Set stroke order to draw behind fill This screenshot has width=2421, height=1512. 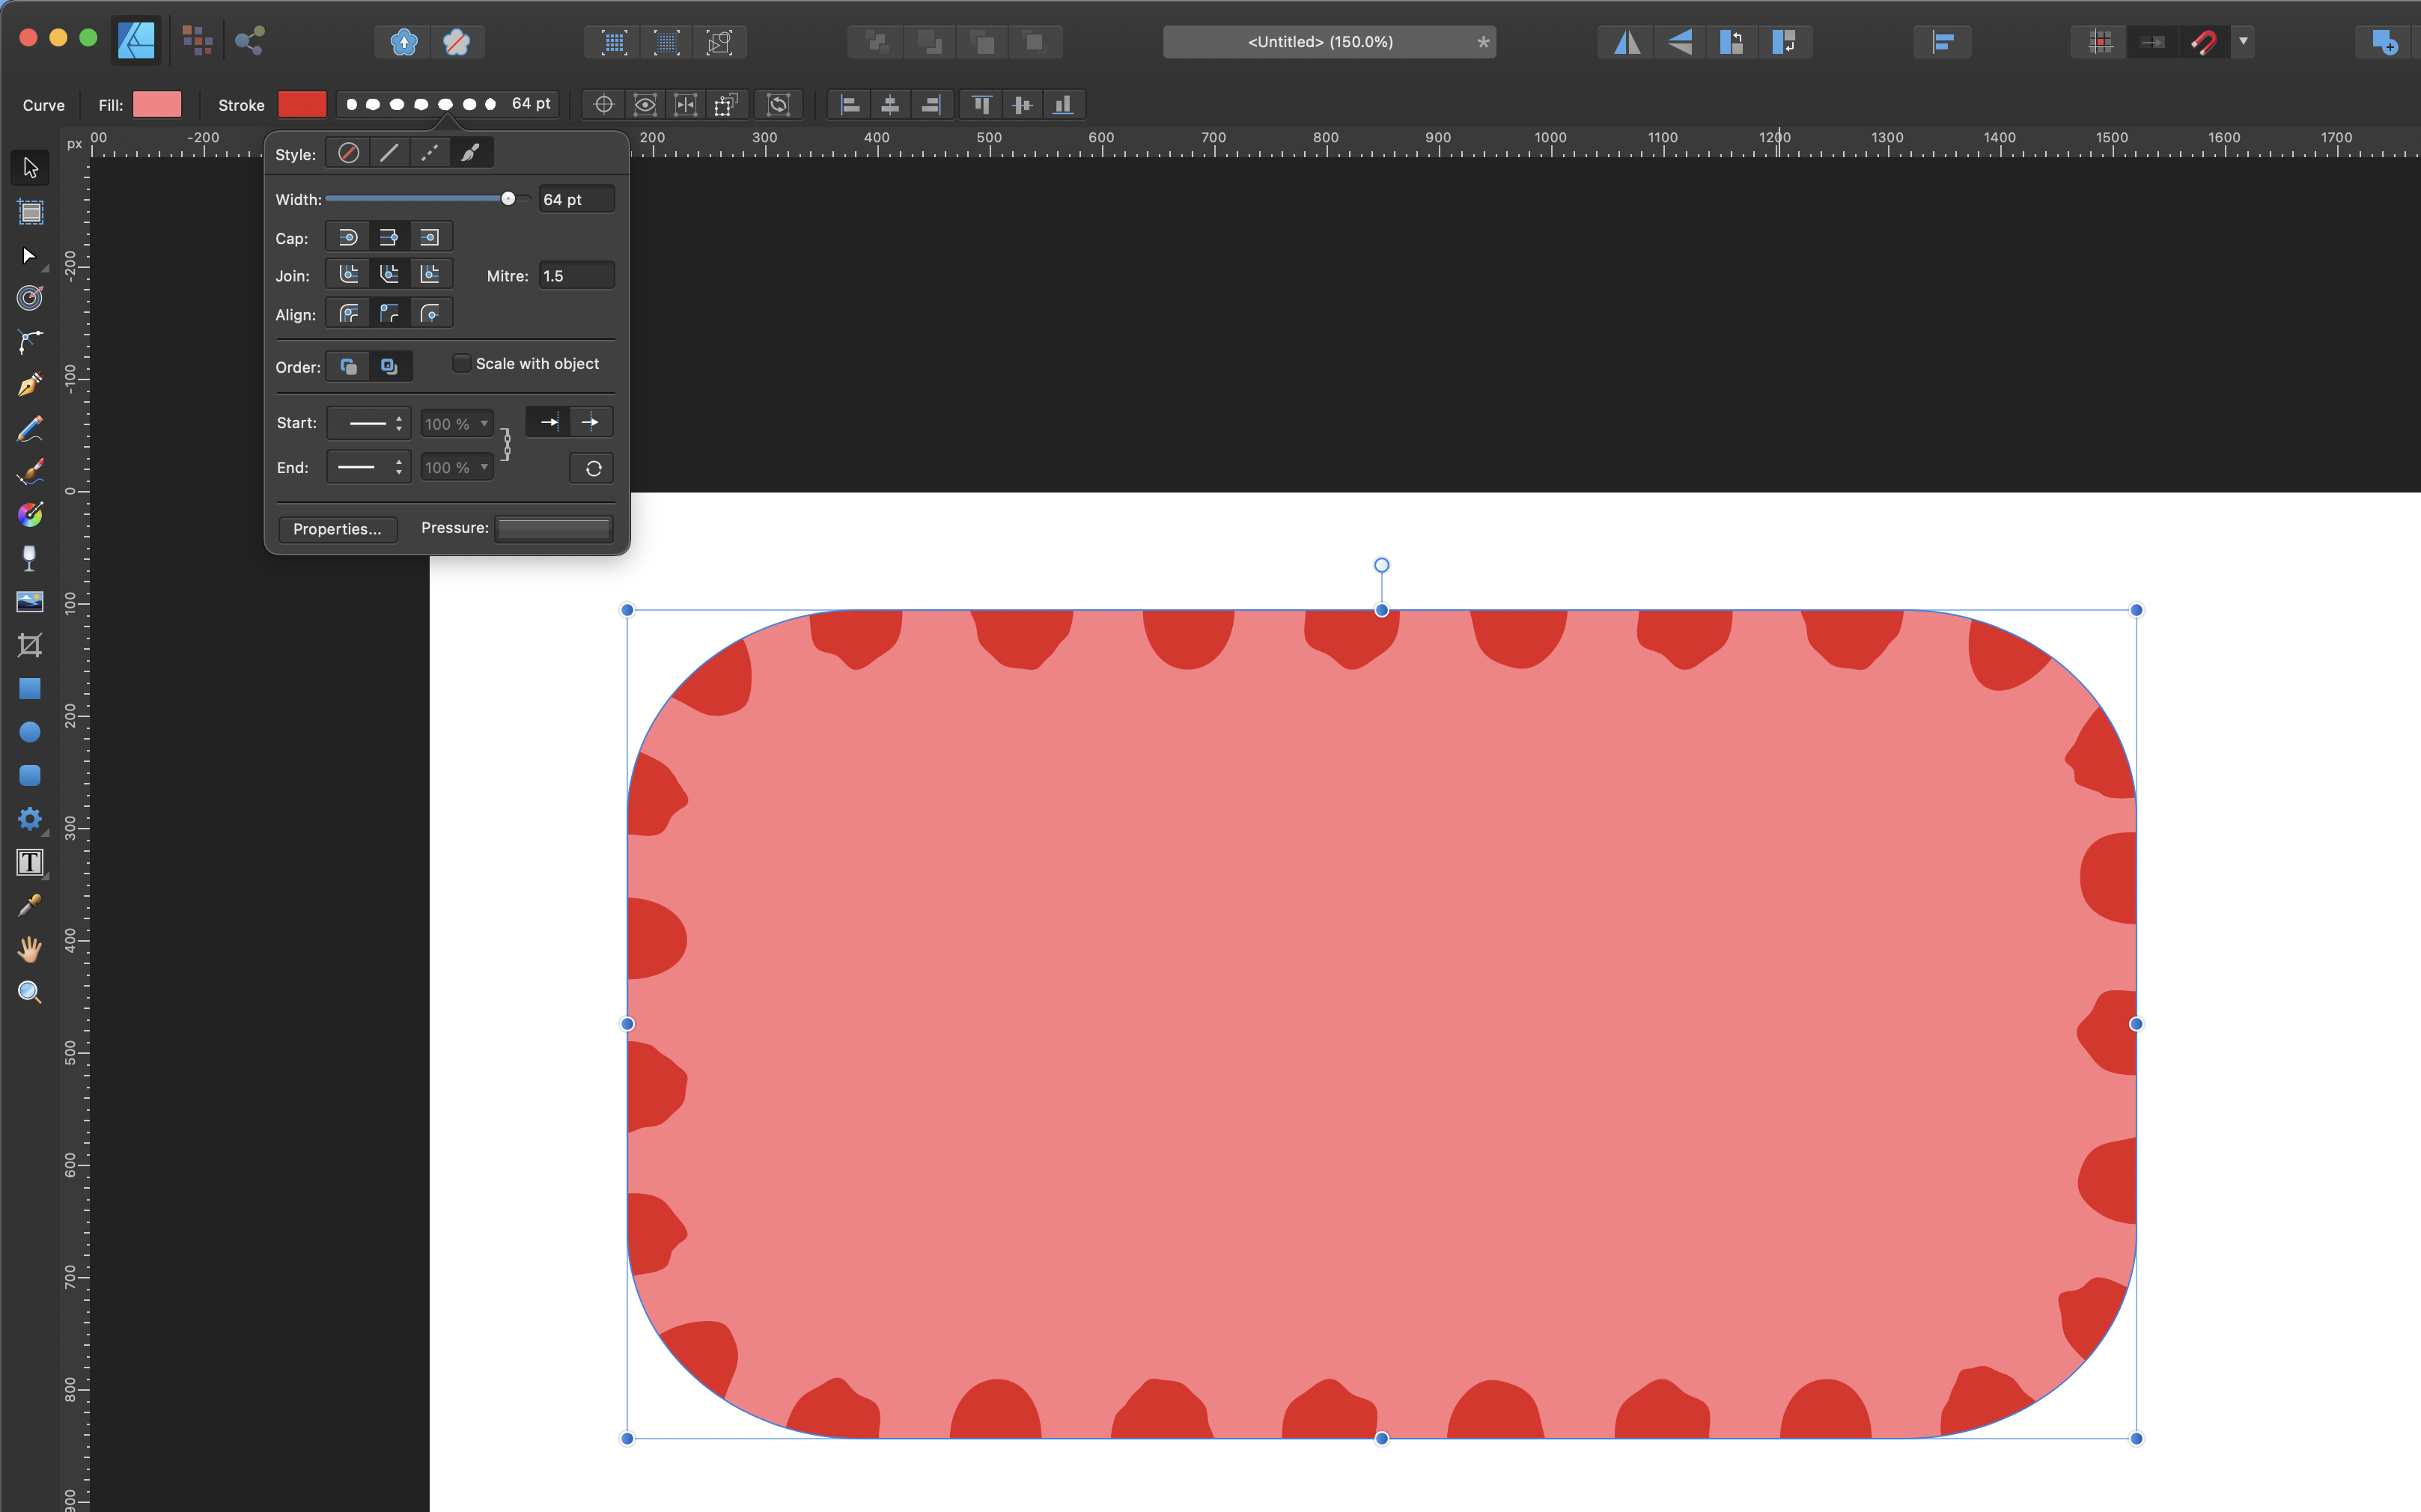coord(348,366)
